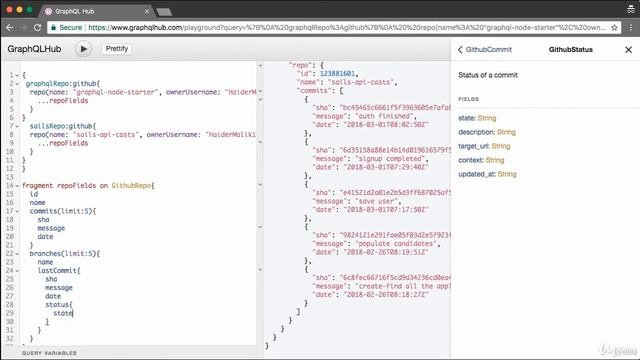Collapse the fold arrow on line 1
Screen dimensions: 640x360
pyautogui.click(x=17, y=76)
